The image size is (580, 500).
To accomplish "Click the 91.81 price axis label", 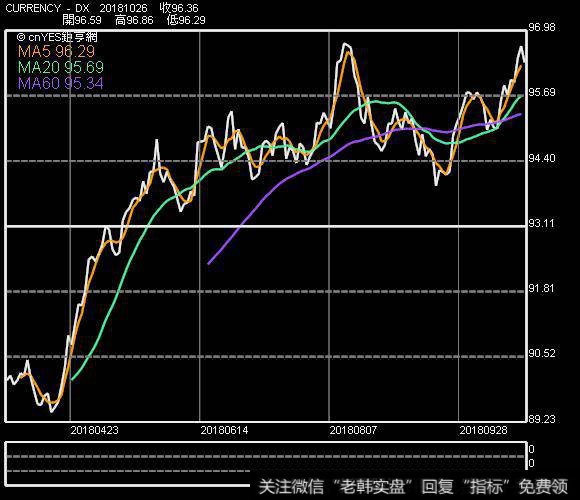I will click(542, 288).
